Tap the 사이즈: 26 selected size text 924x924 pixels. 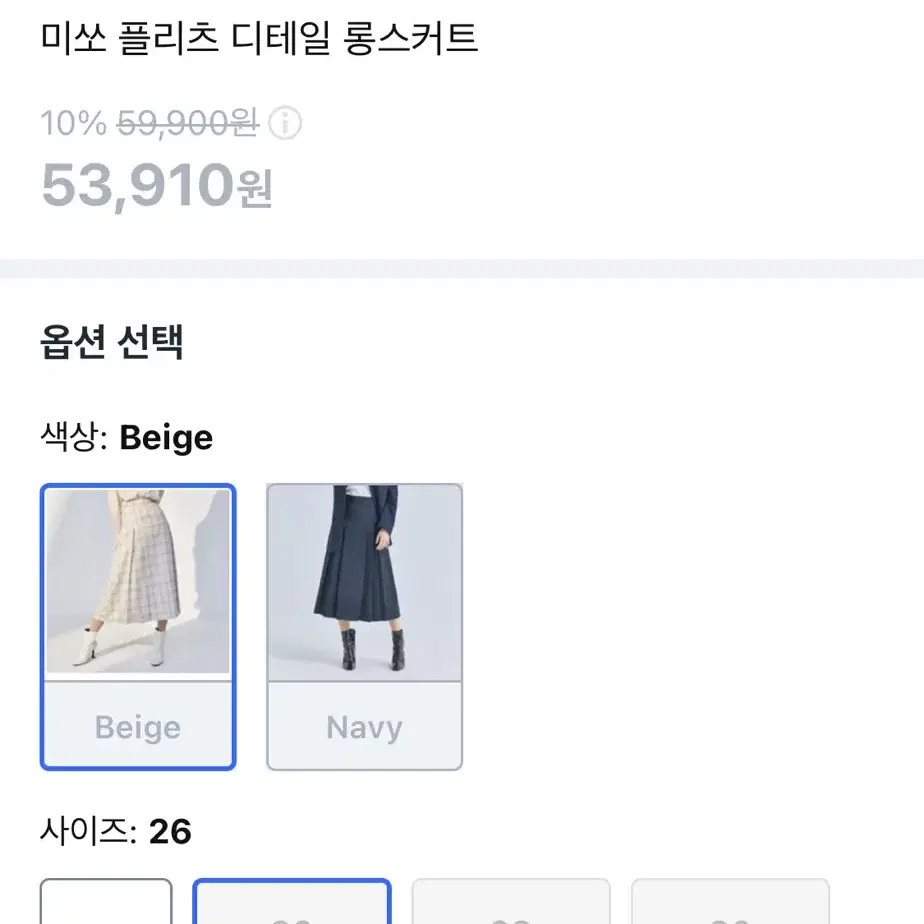point(116,831)
